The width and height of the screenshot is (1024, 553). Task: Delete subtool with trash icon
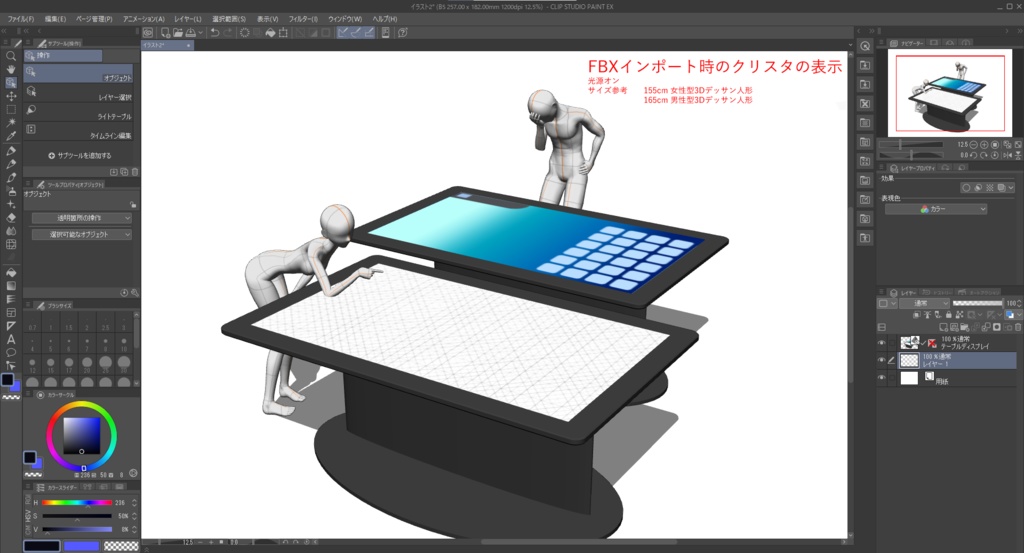tap(135, 172)
